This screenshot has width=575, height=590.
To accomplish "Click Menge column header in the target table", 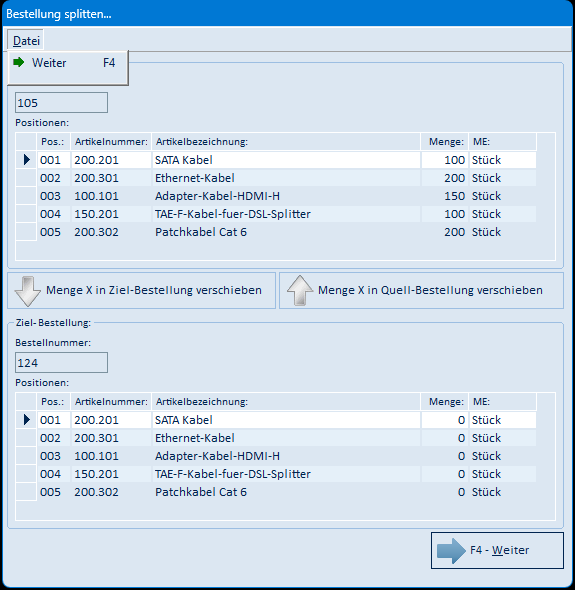I will click(445, 401).
